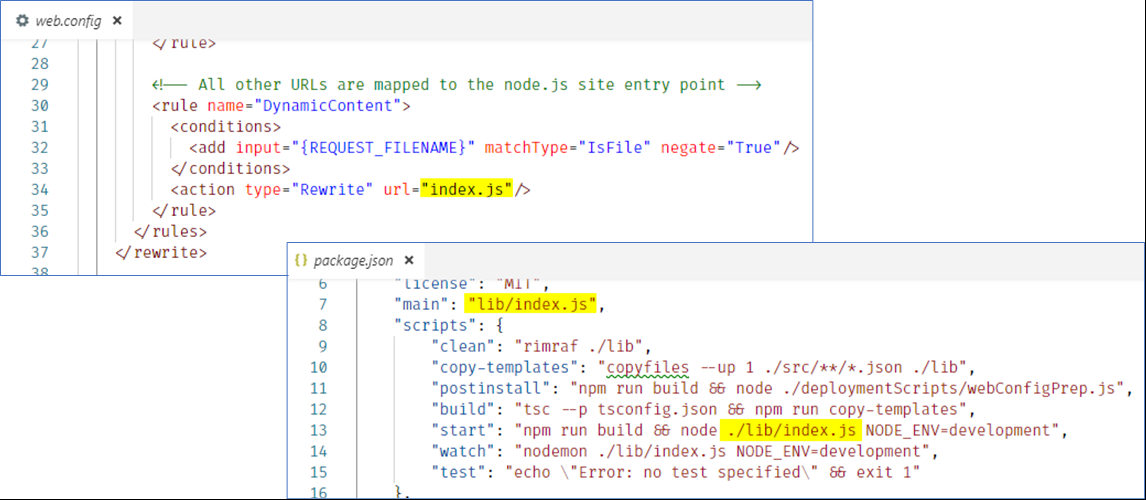This screenshot has width=1146, height=500.
Task: Click the comment about node.js site entry point
Action: point(457,85)
